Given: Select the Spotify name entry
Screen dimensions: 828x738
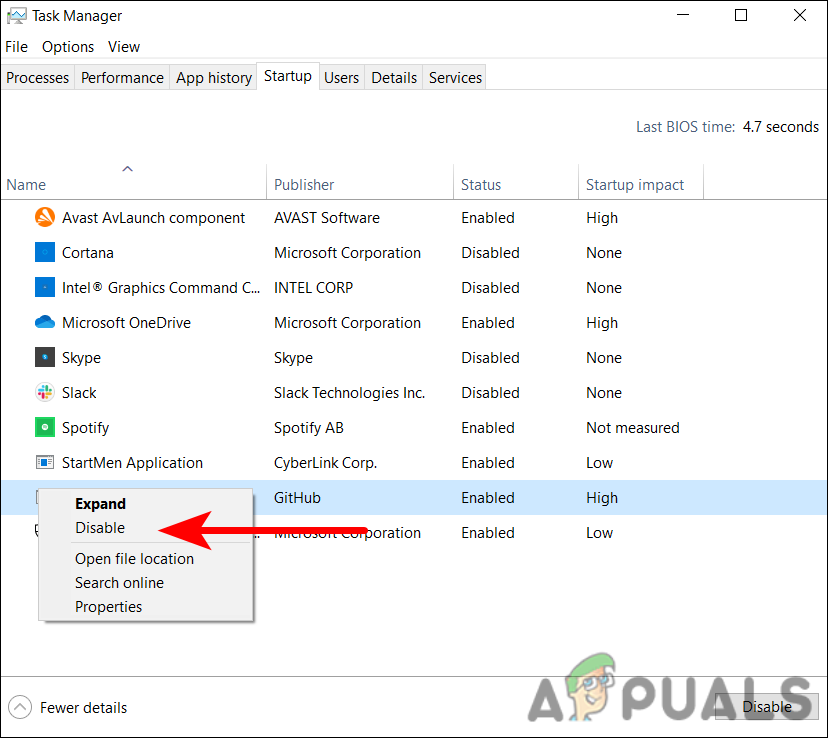Looking at the screenshot, I should tap(86, 428).
